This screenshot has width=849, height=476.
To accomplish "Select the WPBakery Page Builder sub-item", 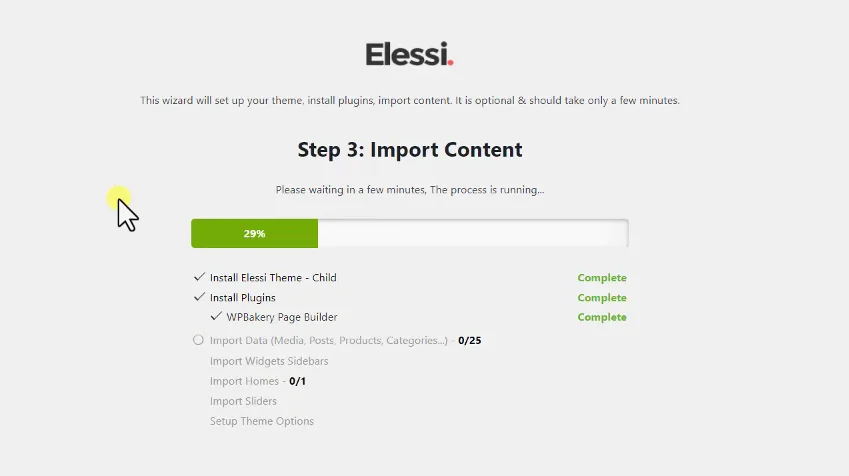I will pyautogui.click(x=282, y=317).
